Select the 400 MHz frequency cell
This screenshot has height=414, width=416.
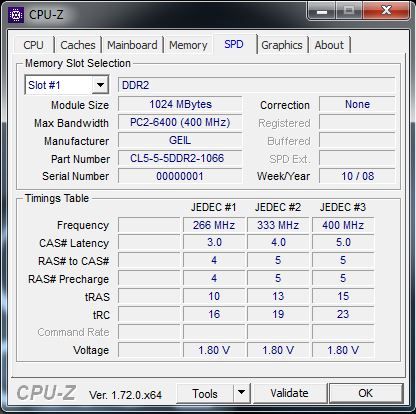click(343, 225)
